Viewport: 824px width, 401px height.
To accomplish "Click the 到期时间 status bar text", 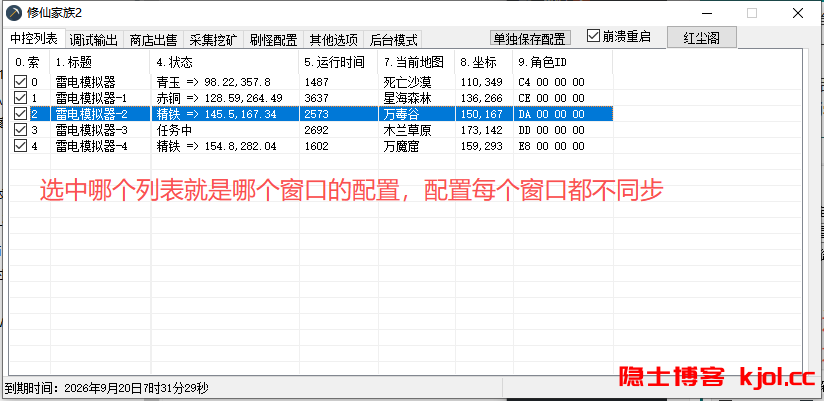I will 107,388.
